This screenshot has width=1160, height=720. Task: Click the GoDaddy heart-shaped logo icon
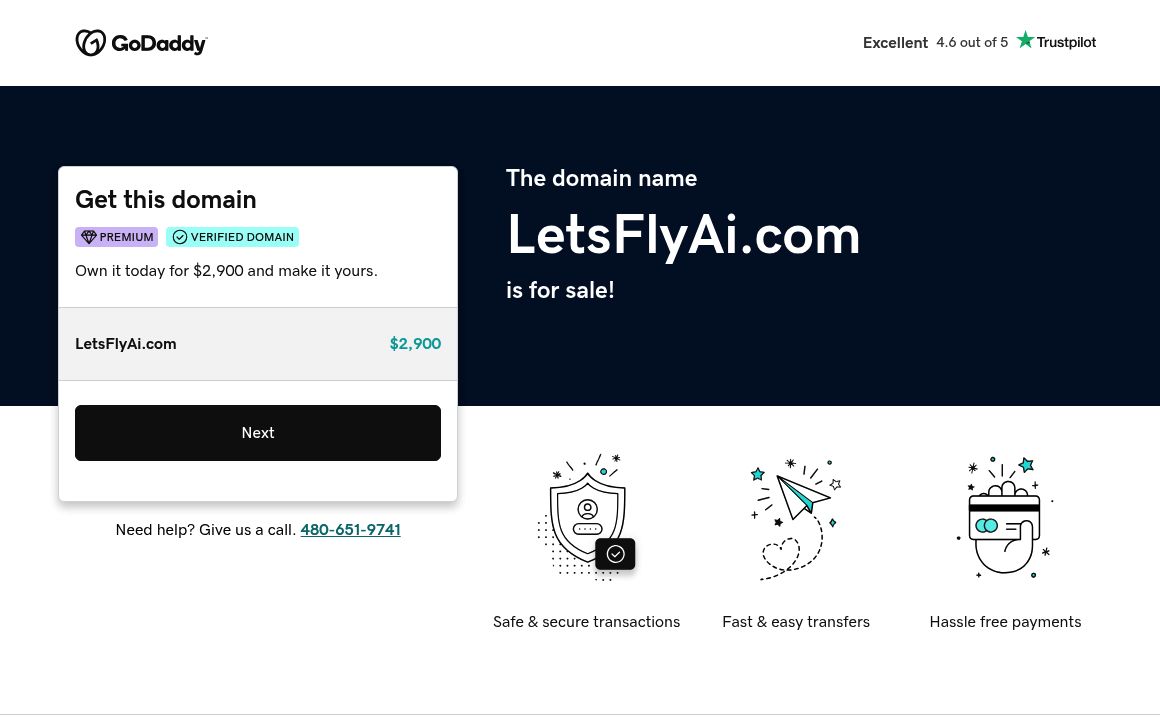tap(91, 42)
